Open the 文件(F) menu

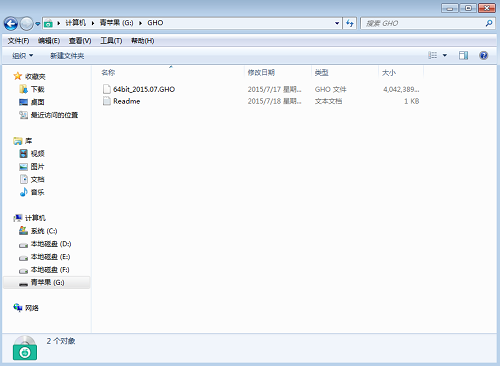18,41
